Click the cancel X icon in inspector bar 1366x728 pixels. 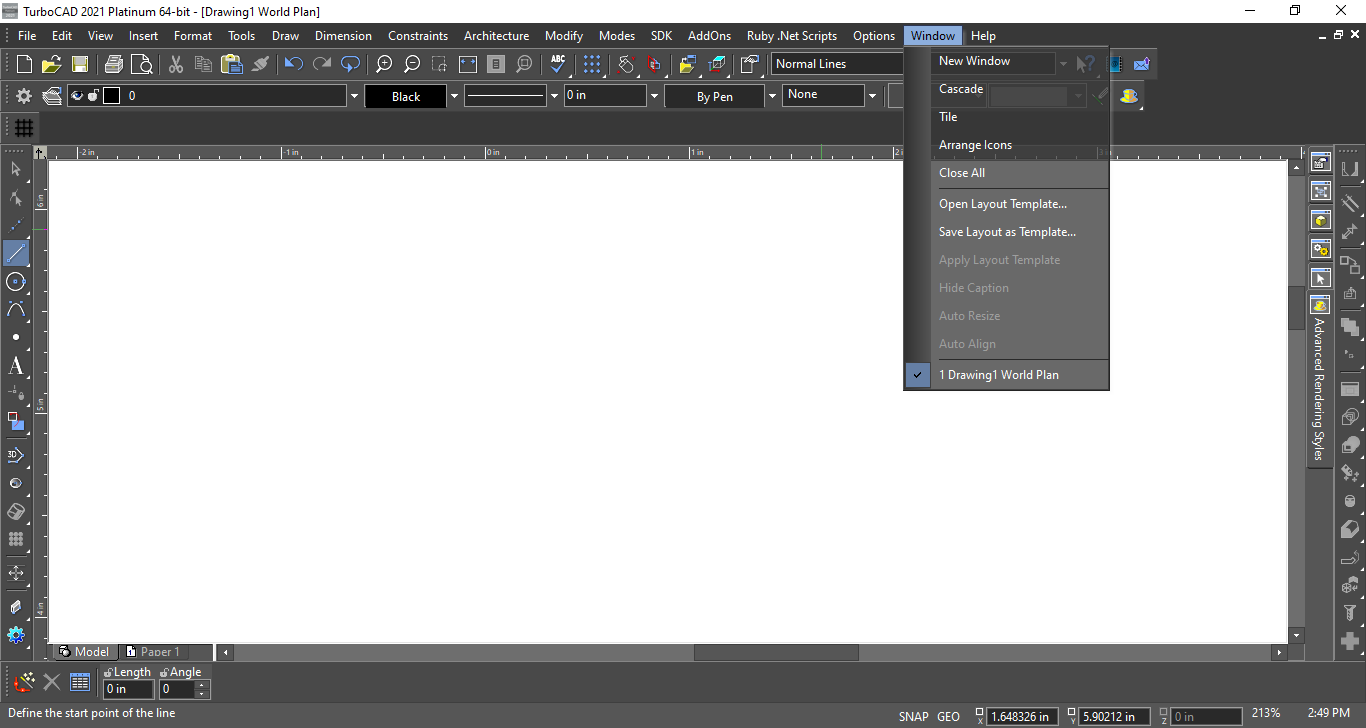pyautogui.click(x=52, y=683)
